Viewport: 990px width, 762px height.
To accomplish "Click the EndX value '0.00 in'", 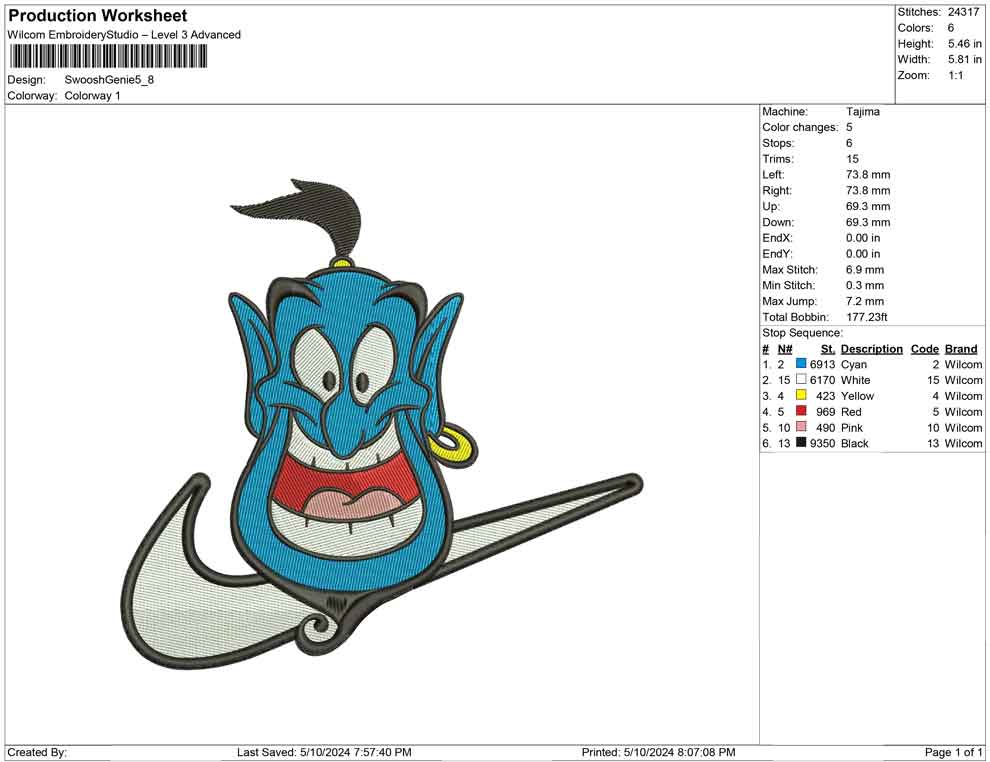I will tap(863, 238).
